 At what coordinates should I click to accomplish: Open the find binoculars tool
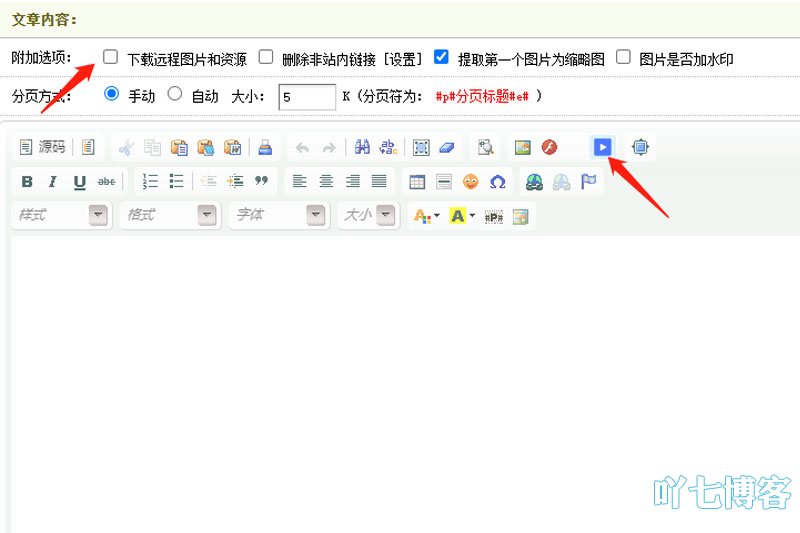[x=362, y=147]
